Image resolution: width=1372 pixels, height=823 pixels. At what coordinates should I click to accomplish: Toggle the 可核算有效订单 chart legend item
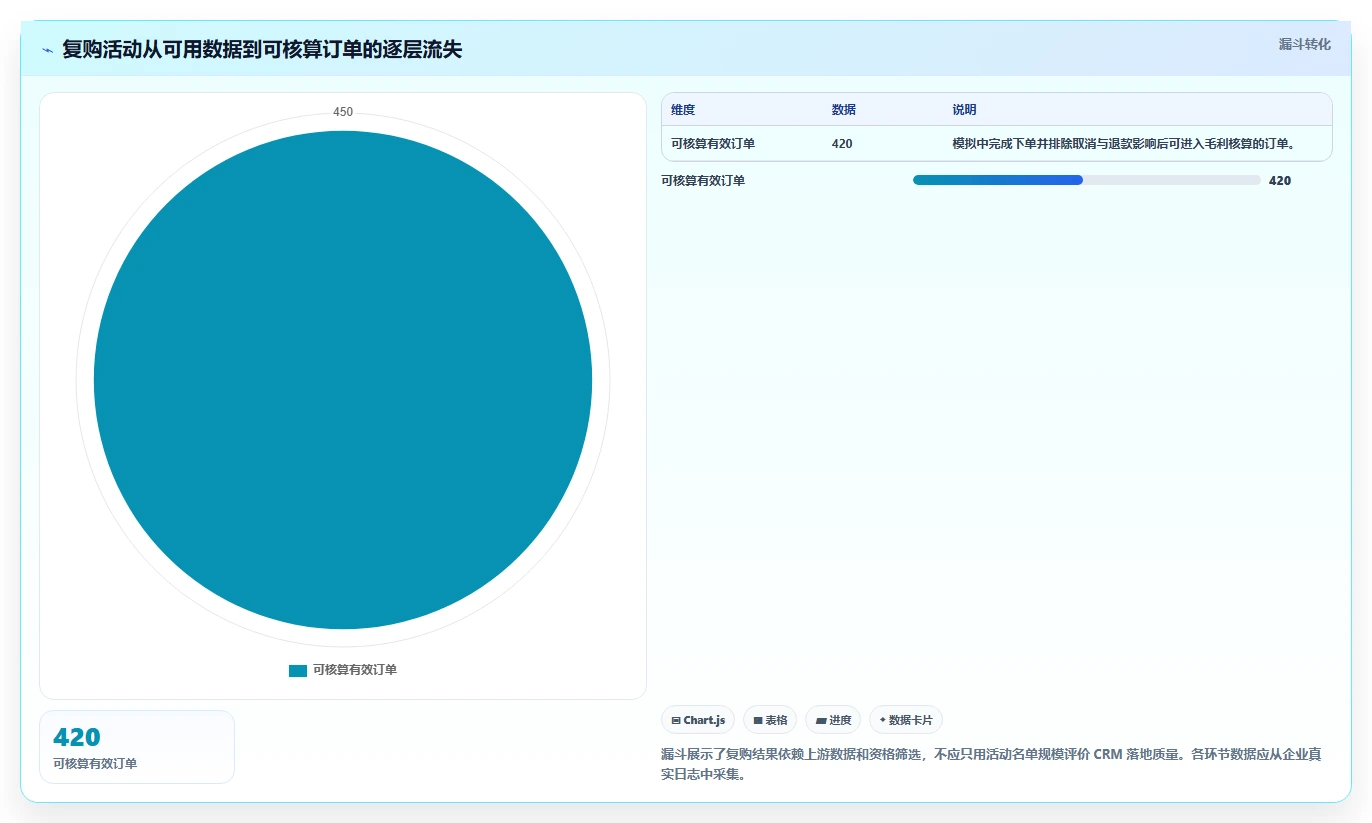[x=343, y=670]
